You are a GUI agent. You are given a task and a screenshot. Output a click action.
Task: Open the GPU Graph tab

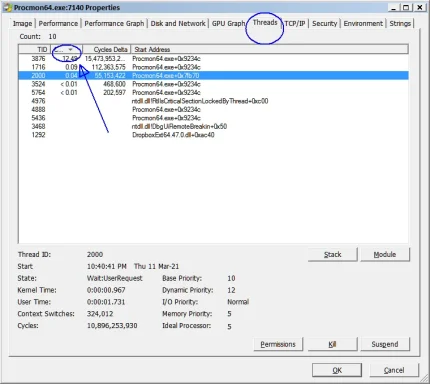click(x=228, y=24)
